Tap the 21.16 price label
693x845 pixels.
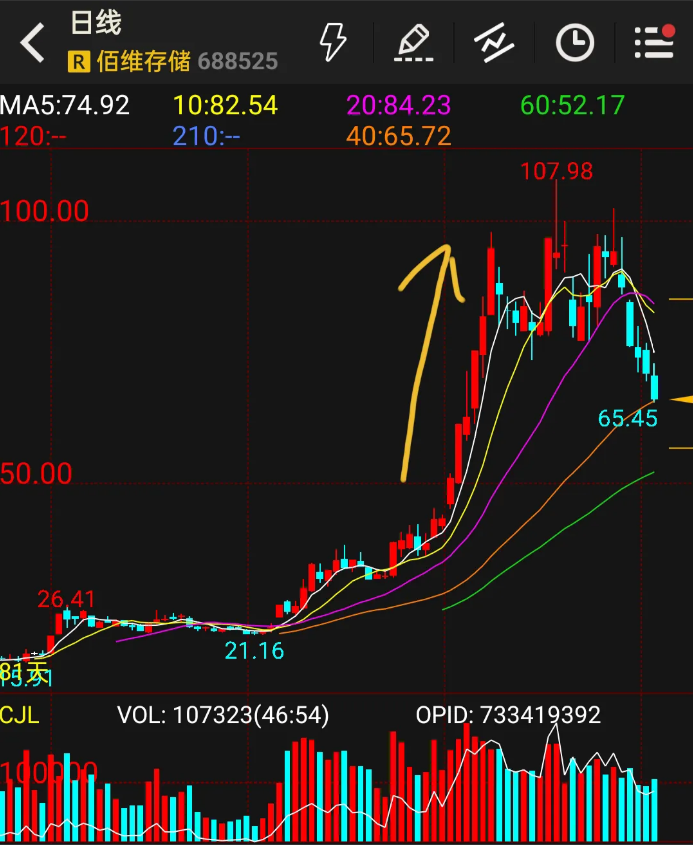click(x=254, y=650)
